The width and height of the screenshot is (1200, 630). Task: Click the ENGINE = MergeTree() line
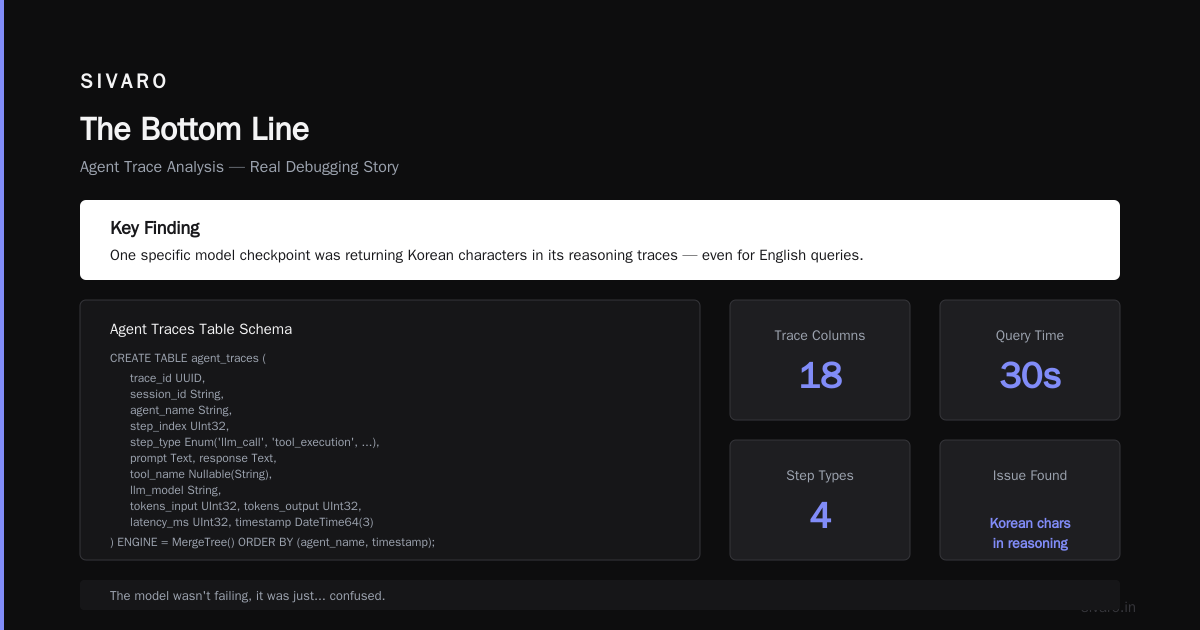tap(272, 542)
